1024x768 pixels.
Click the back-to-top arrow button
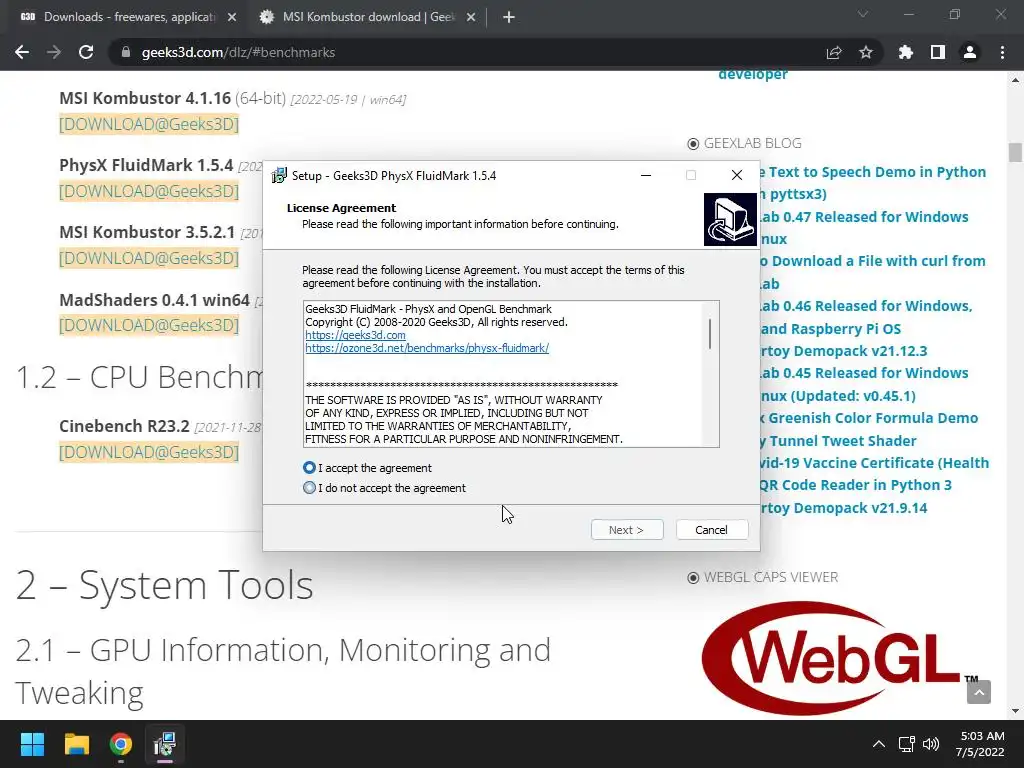click(979, 692)
